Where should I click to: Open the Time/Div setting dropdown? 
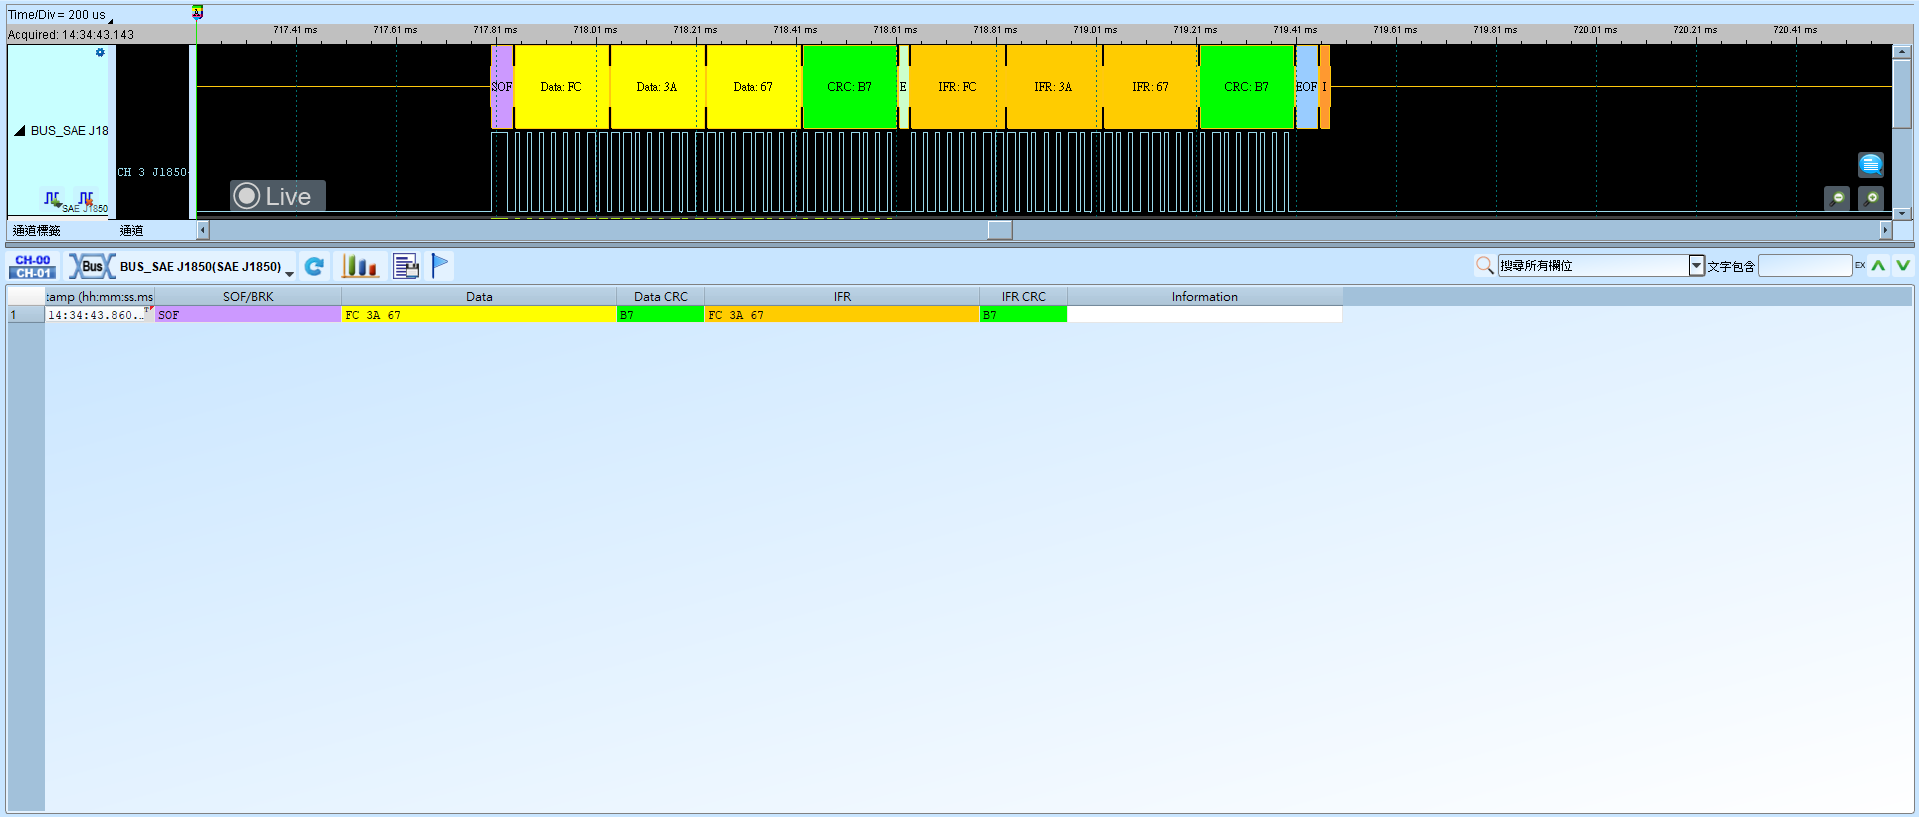pos(110,19)
